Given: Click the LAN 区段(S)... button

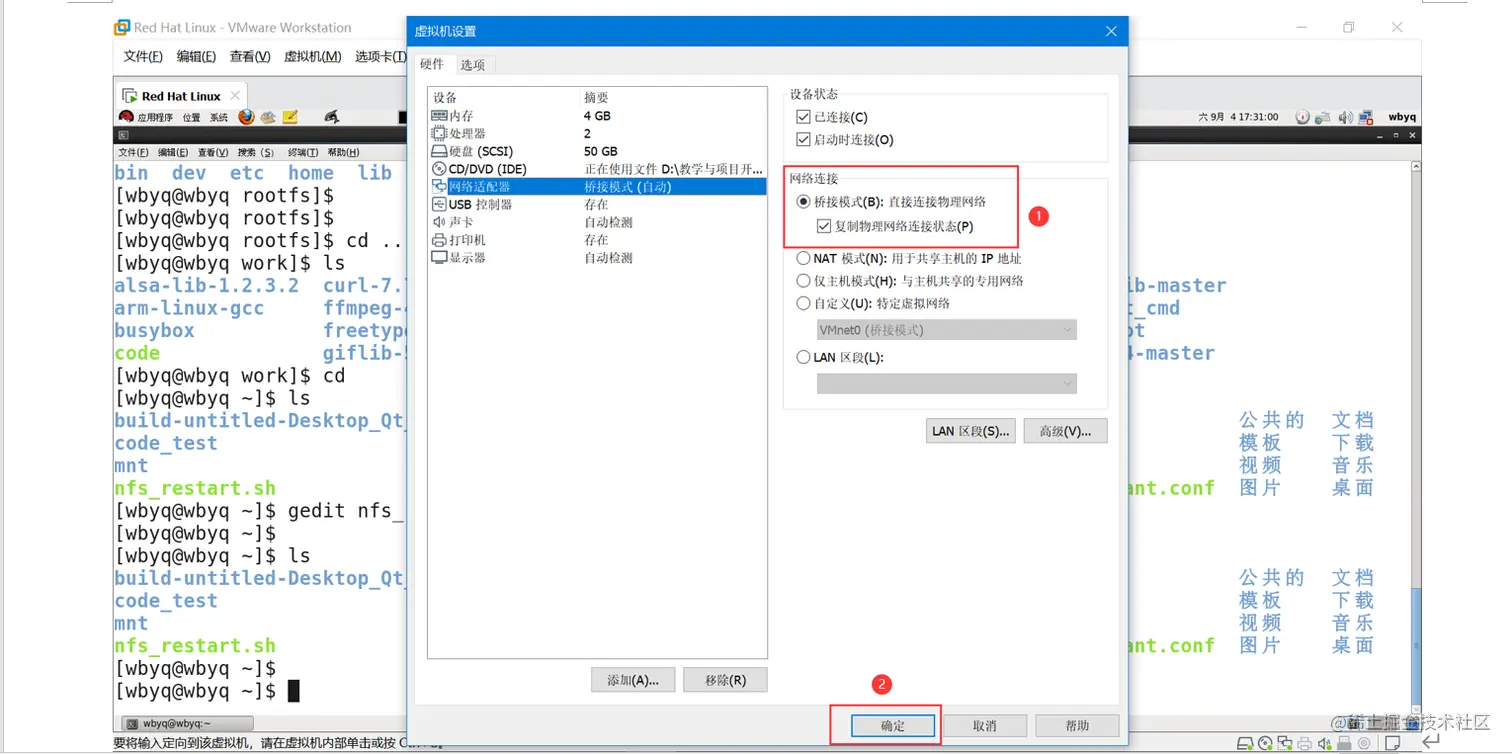Looking at the screenshot, I should [x=971, y=431].
